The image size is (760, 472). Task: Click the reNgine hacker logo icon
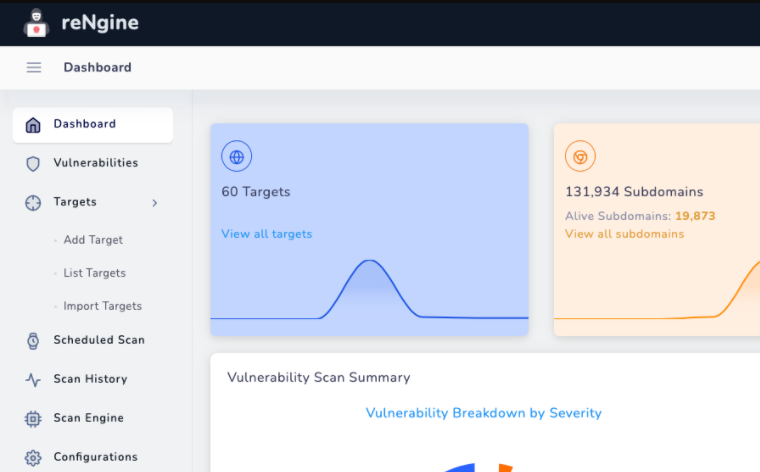pos(36,23)
